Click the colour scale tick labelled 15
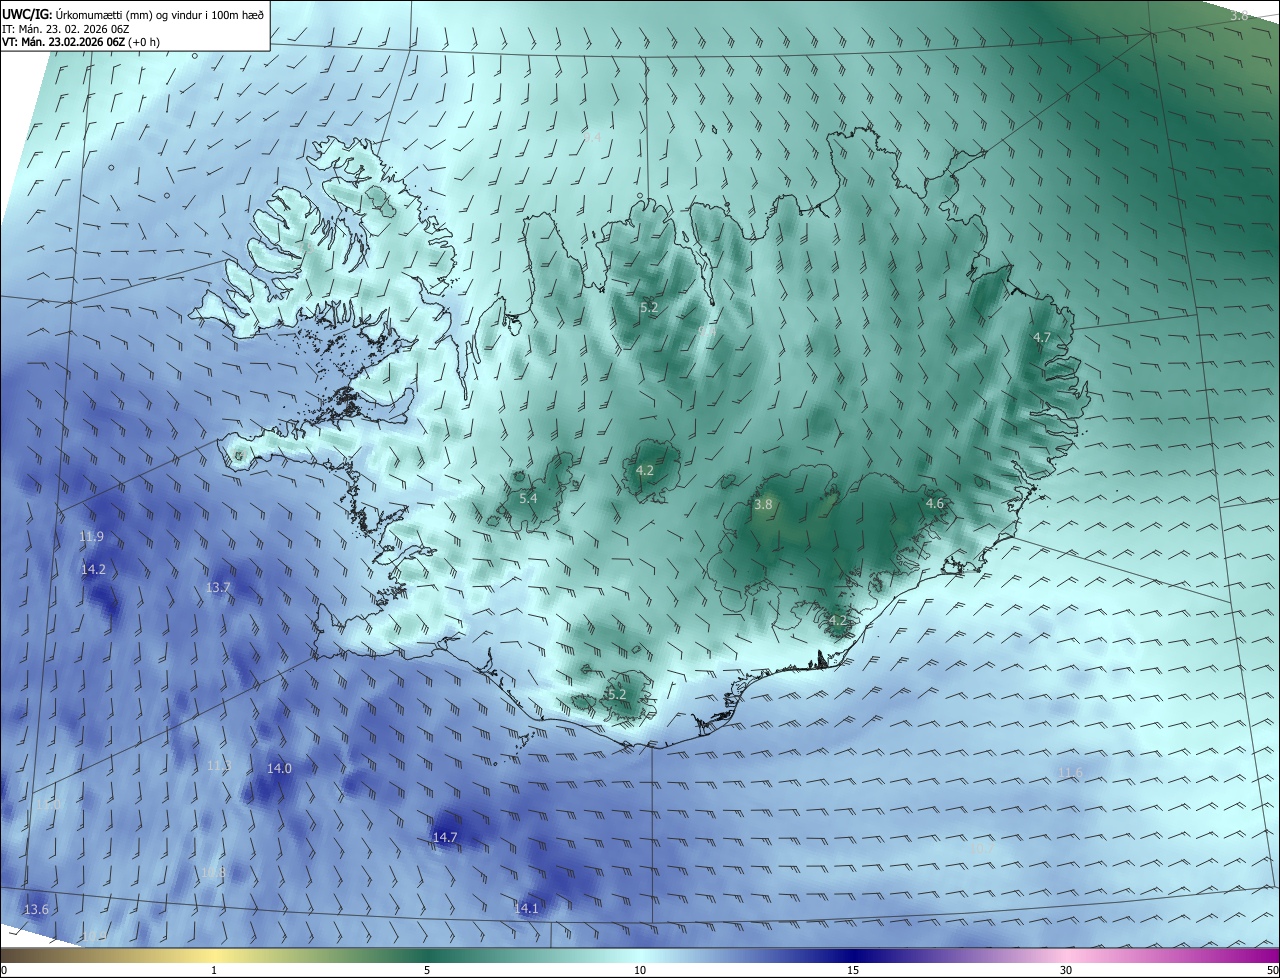The height and width of the screenshot is (978, 1280). 853,970
